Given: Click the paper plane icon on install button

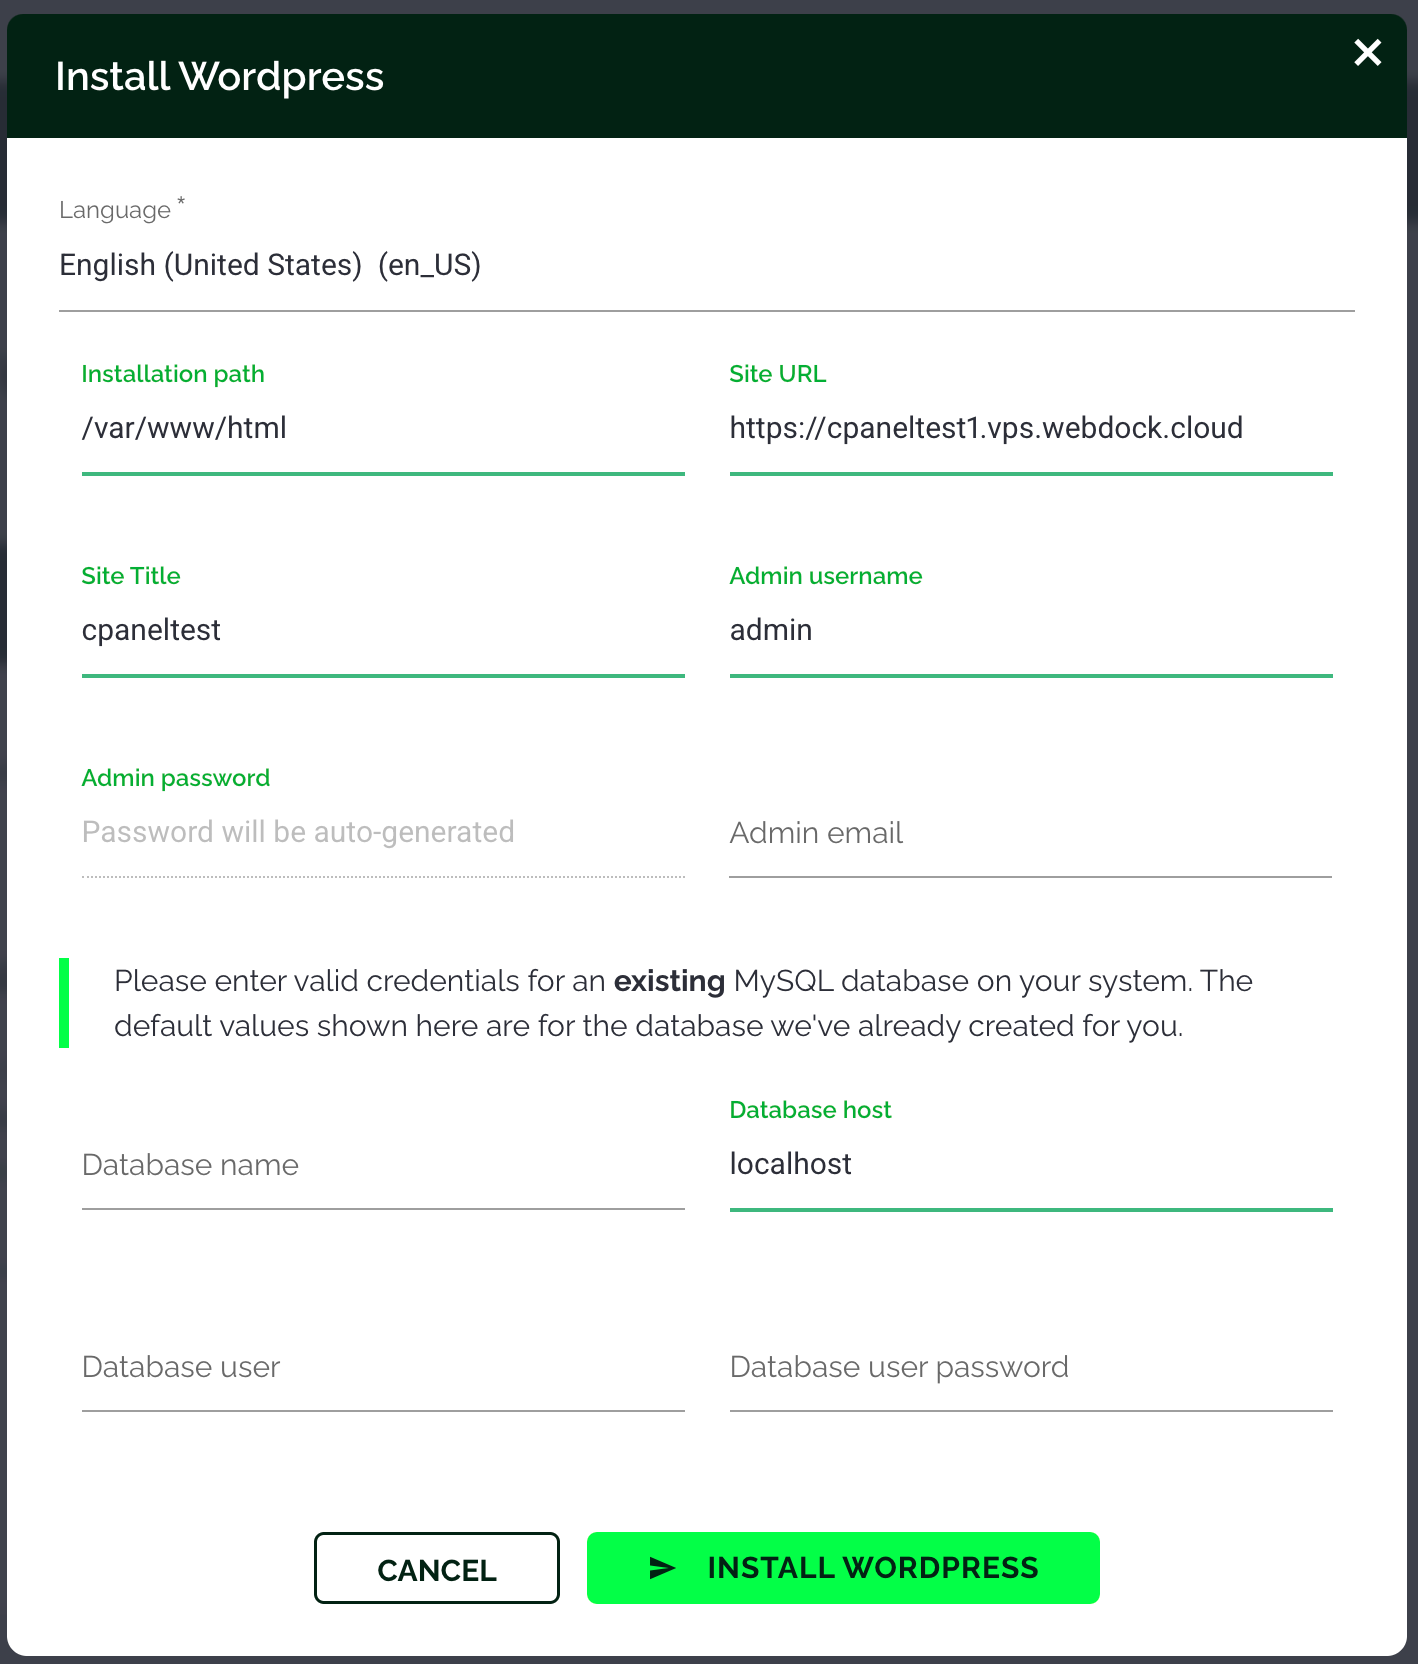Looking at the screenshot, I should [662, 1568].
